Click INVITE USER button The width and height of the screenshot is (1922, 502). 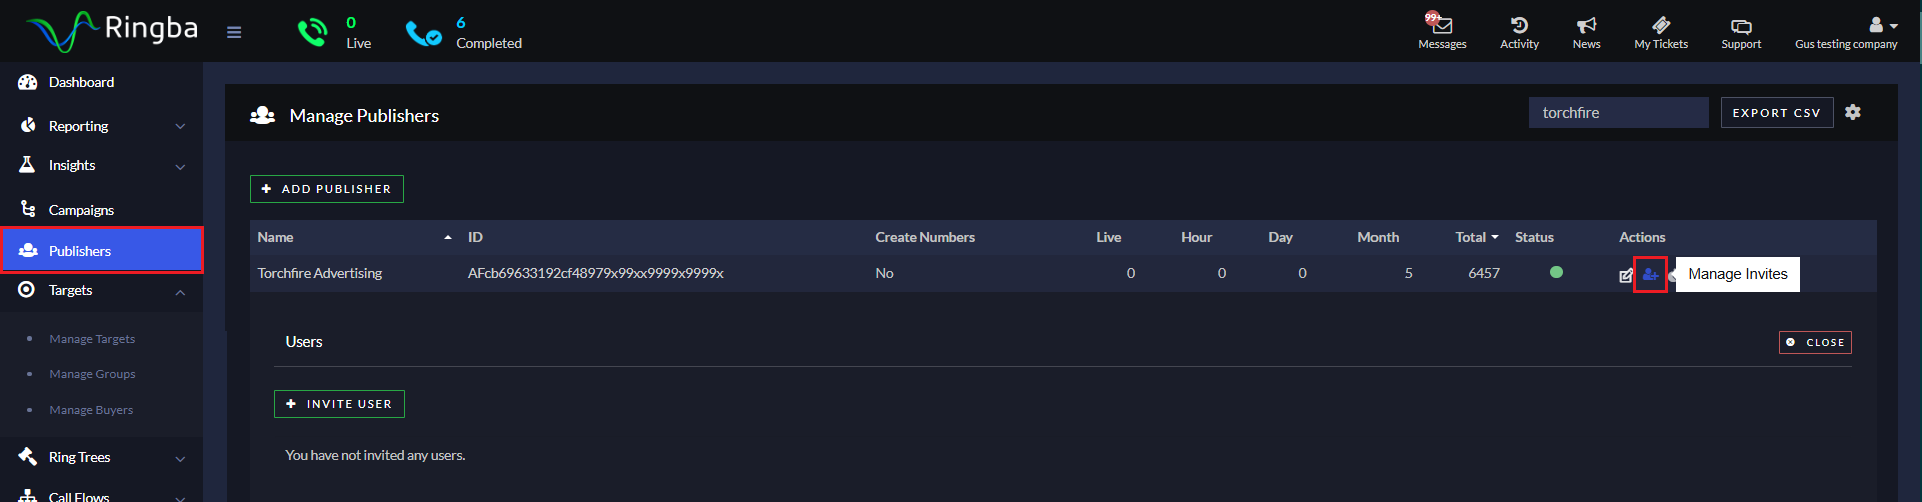click(339, 404)
